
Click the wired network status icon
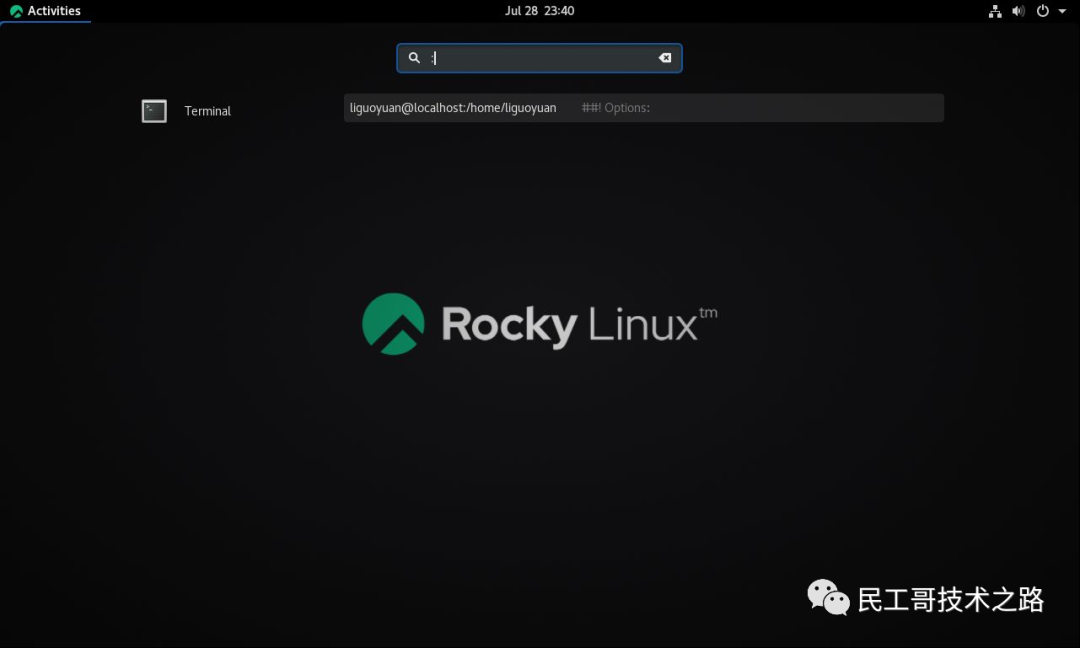[x=995, y=11]
